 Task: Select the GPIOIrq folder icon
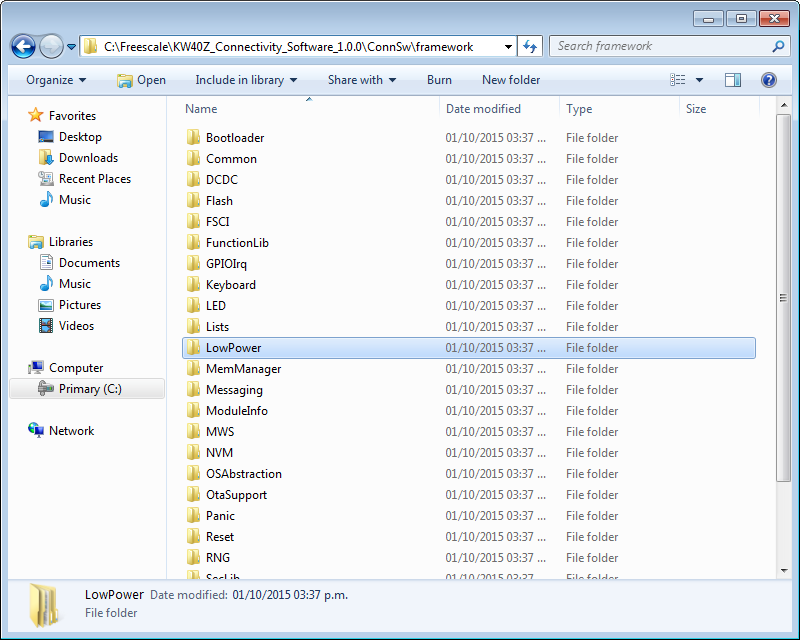point(193,263)
